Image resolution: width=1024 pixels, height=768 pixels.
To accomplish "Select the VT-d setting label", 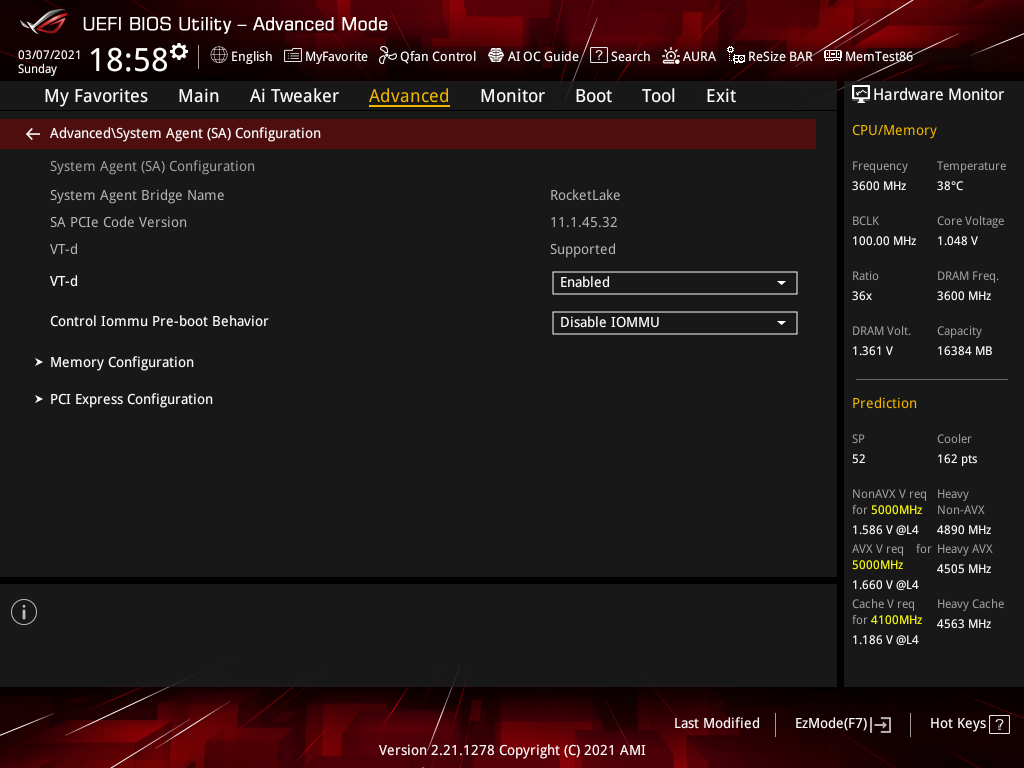I will (x=64, y=281).
